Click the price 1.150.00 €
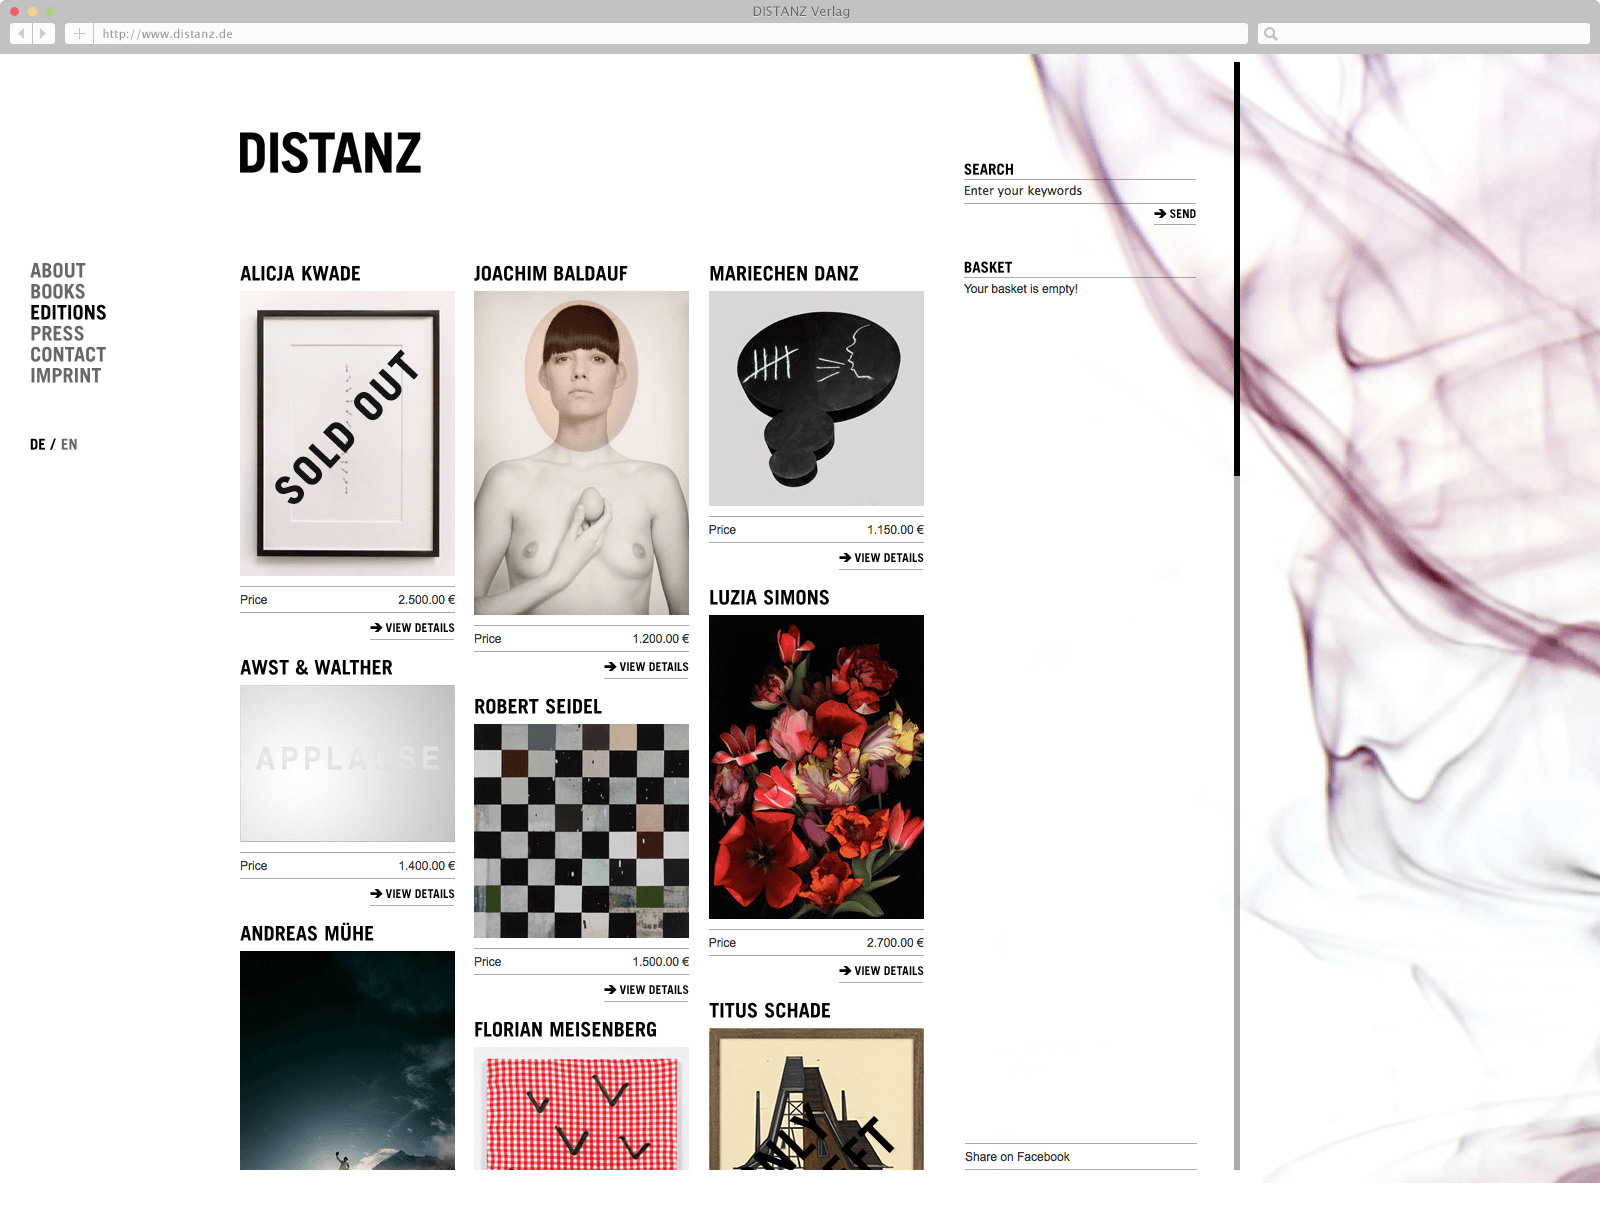Screen dimensions: 1600x1230 (895, 530)
